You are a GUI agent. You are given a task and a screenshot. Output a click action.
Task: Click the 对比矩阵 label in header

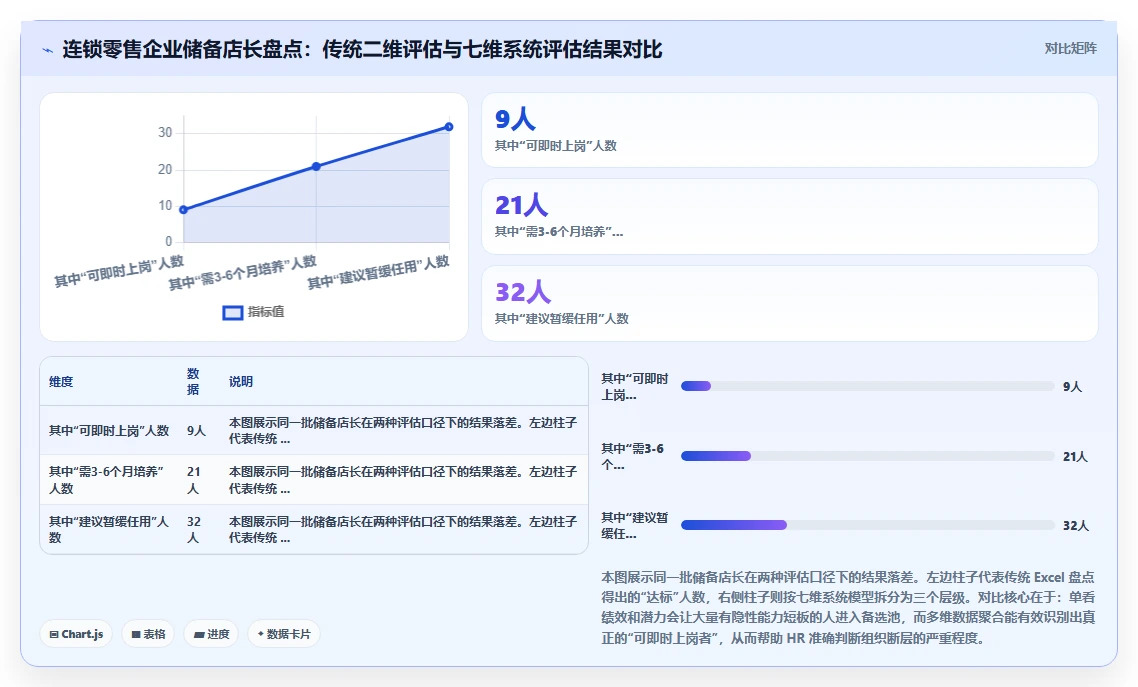point(1071,49)
